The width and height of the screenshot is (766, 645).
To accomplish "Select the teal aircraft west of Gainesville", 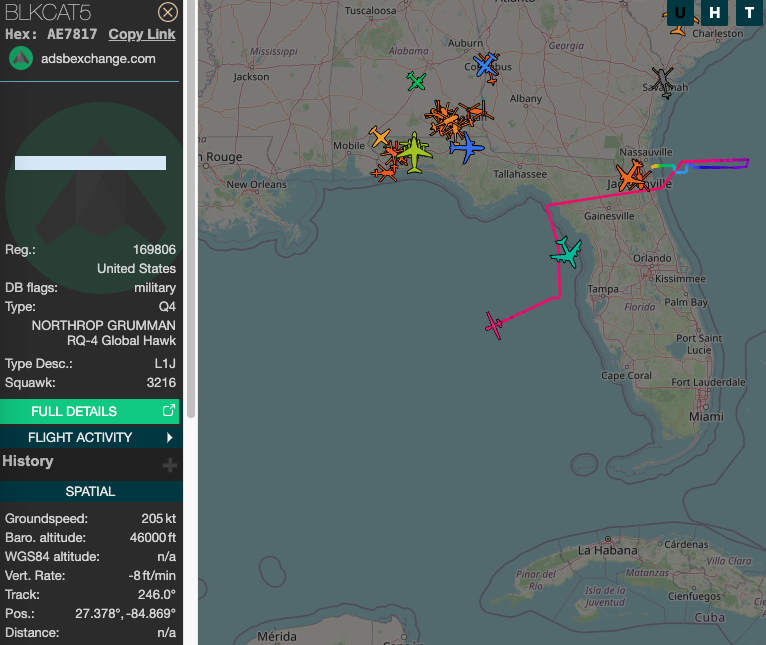I will [x=566, y=252].
